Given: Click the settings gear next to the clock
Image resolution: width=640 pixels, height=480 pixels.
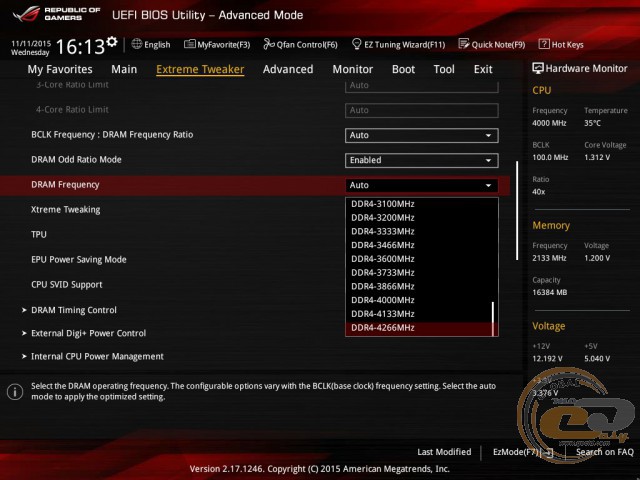Looking at the screenshot, I should 111,41.
